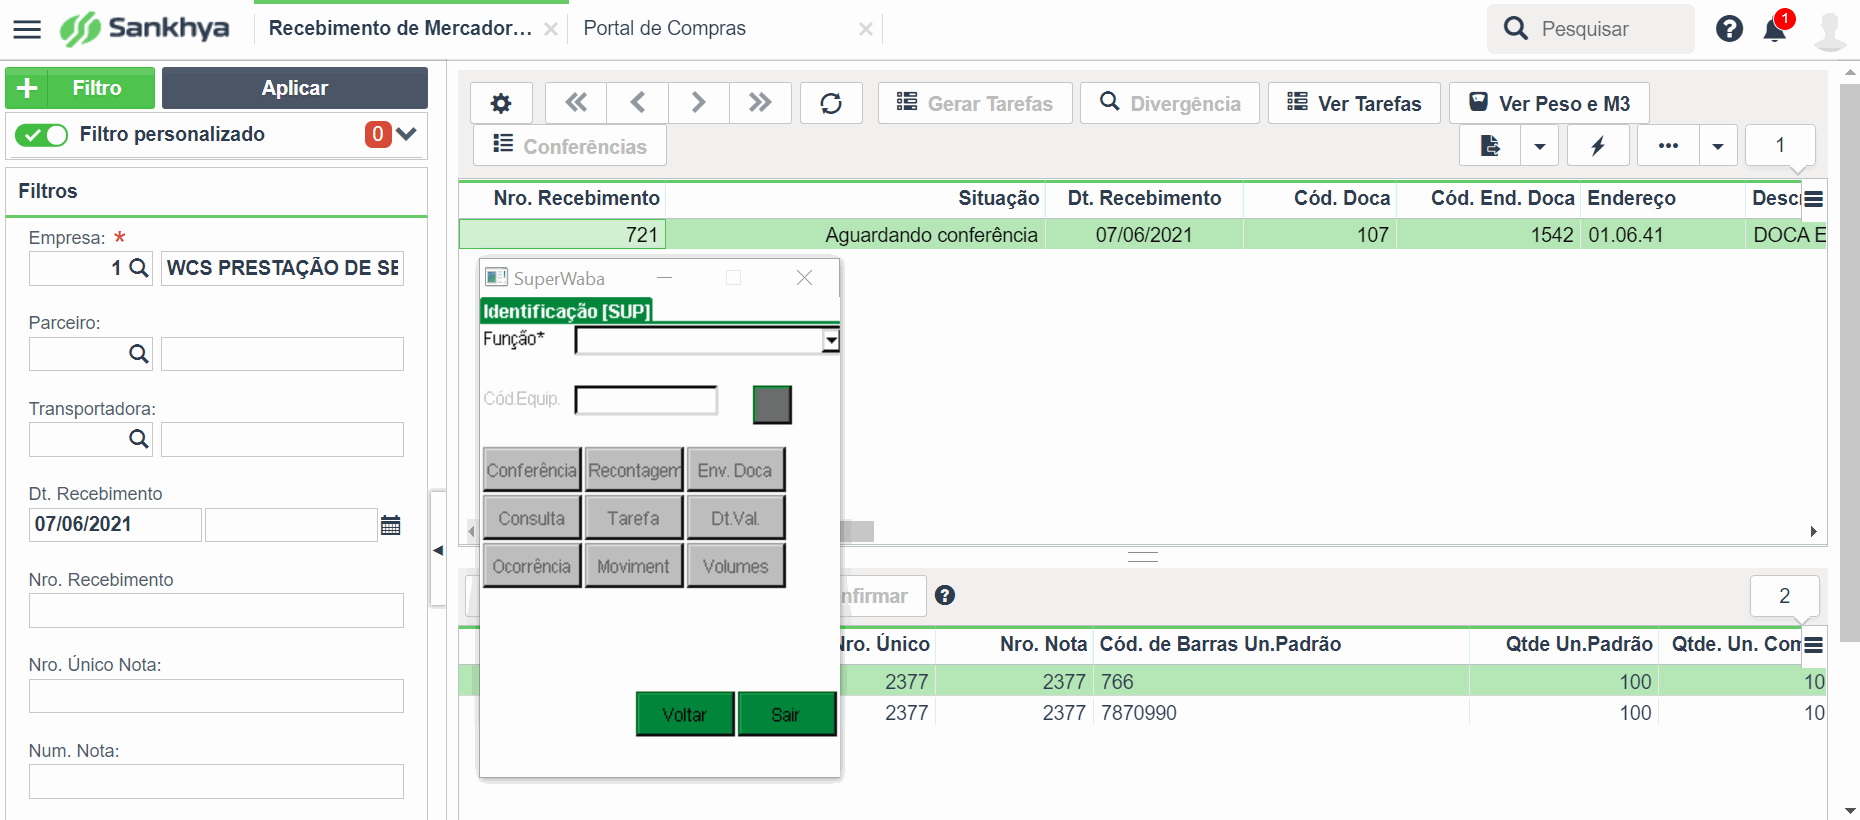Open upper grid column menu icon
This screenshot has width=1860, height=820.
(x=1814, y=199)
